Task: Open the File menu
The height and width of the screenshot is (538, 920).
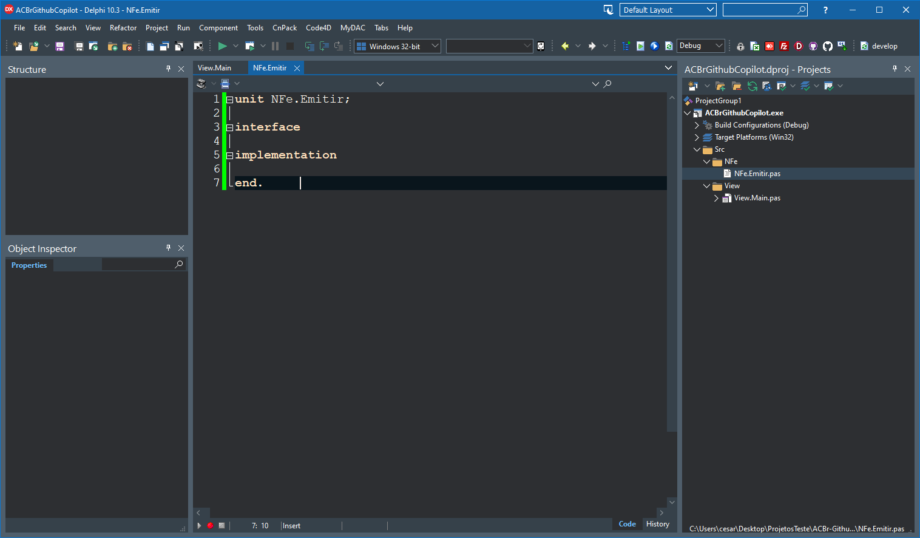Action: pos(19,28)
